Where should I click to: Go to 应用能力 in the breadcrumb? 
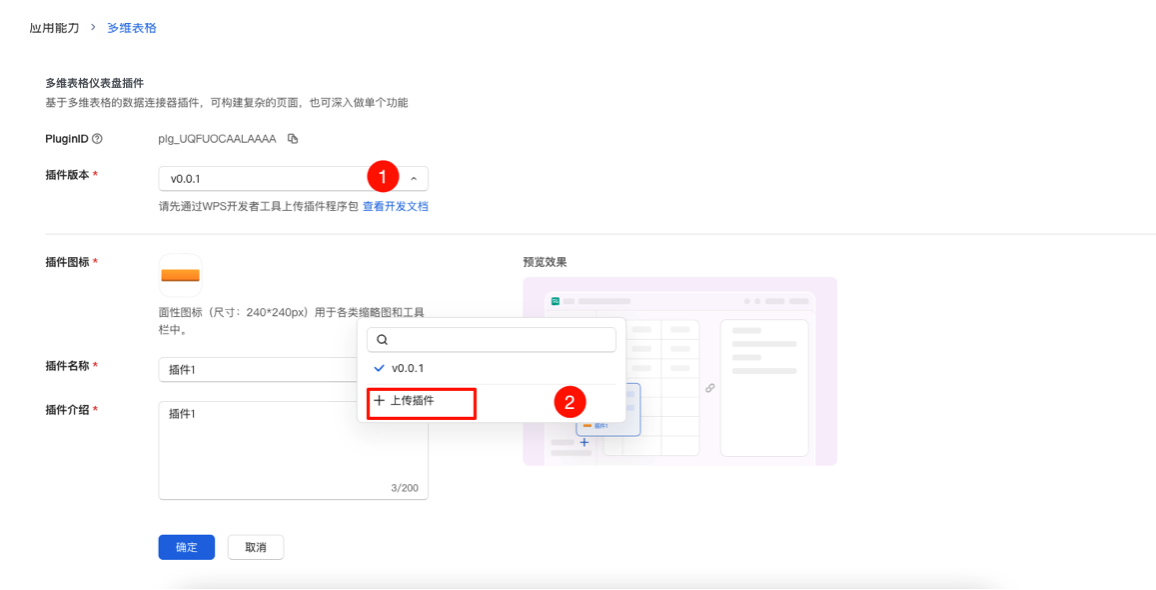coord(54,28)
